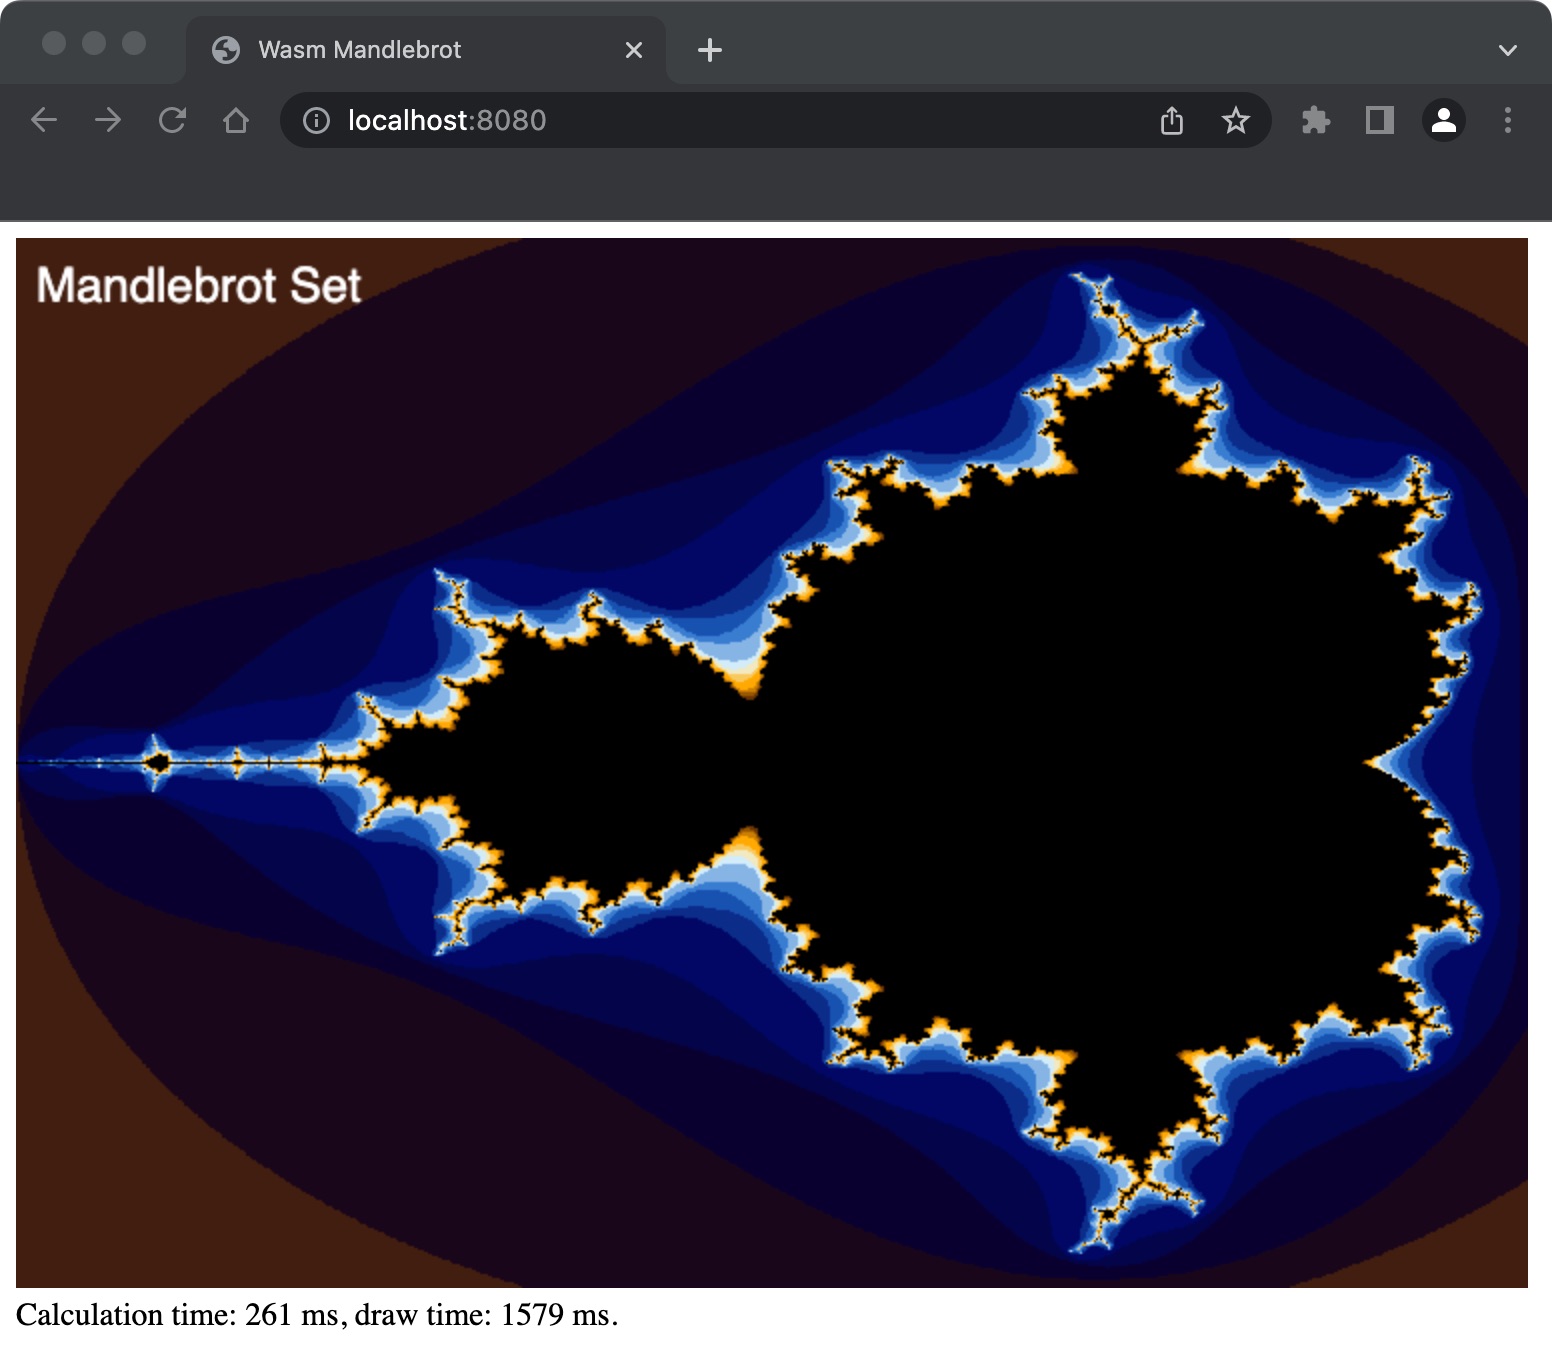Open the user profile menu
1552x1372 pixels.
[1444, 121]
